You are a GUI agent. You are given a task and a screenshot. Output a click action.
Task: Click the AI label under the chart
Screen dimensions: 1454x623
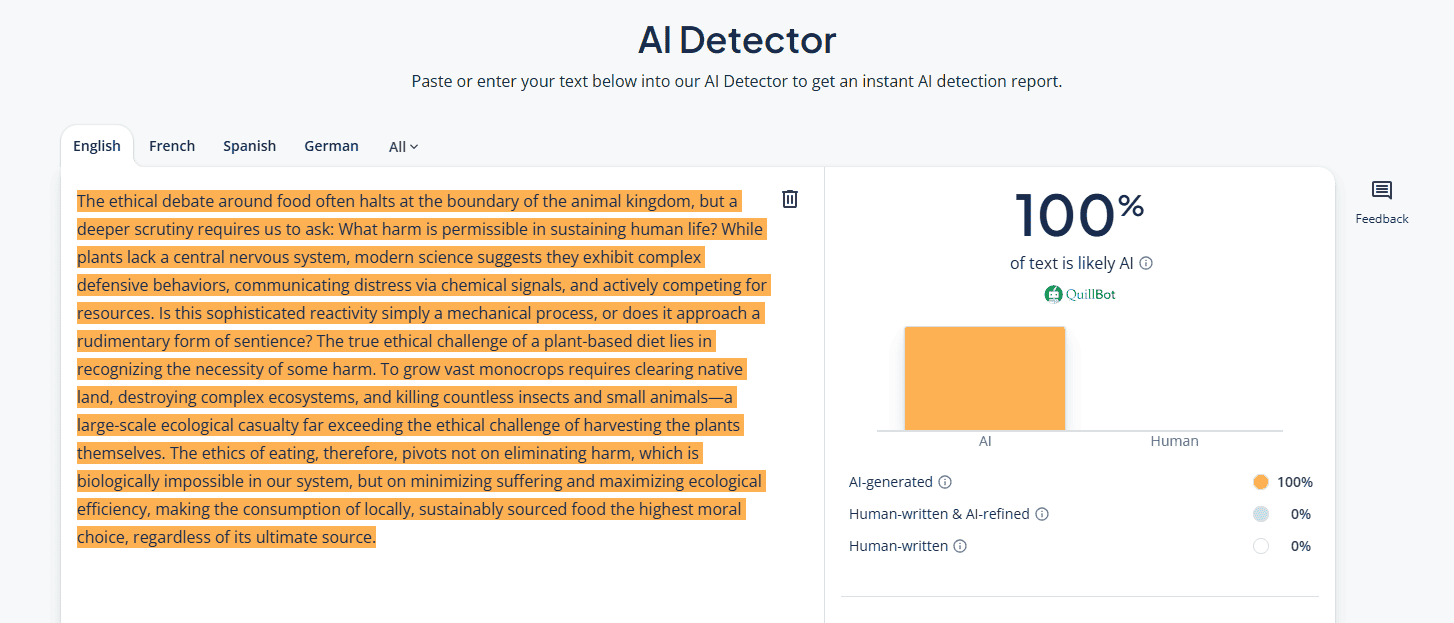(x=985, y=441)
